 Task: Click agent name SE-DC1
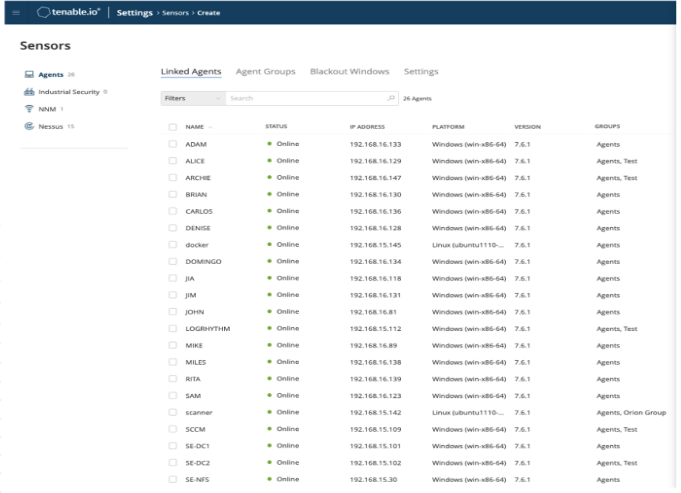pos(198,446)
